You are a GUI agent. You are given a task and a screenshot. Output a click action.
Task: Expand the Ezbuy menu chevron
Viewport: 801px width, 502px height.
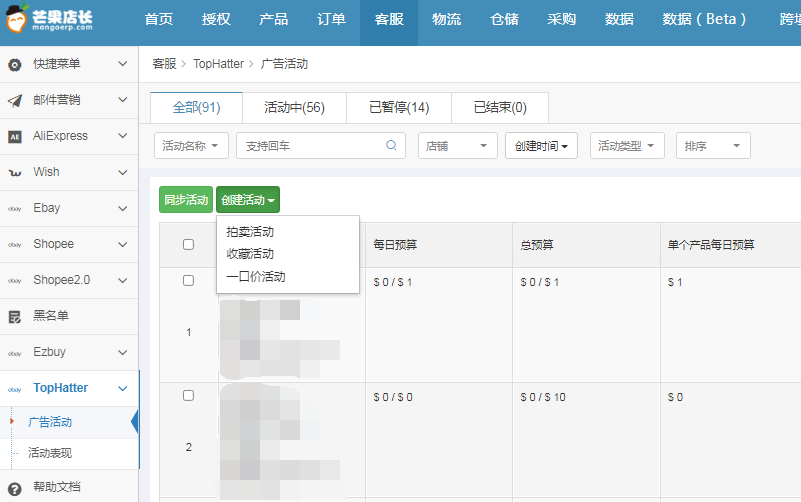123,352
